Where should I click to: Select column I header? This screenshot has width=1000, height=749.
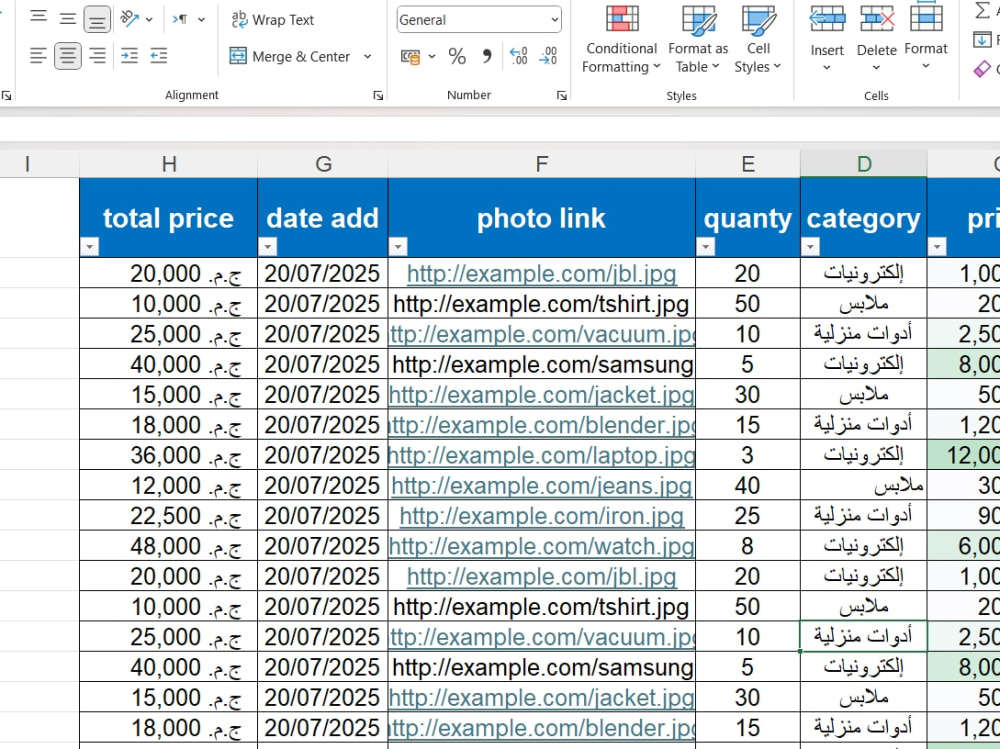pos(40,164)
